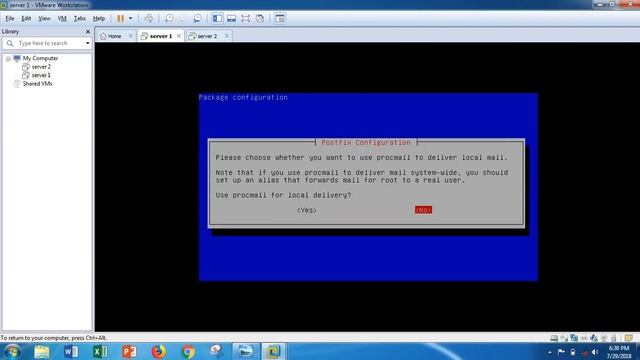Click the network adapter icon in status bar
This screenshot has height=360, width=640.
(574, 338)
